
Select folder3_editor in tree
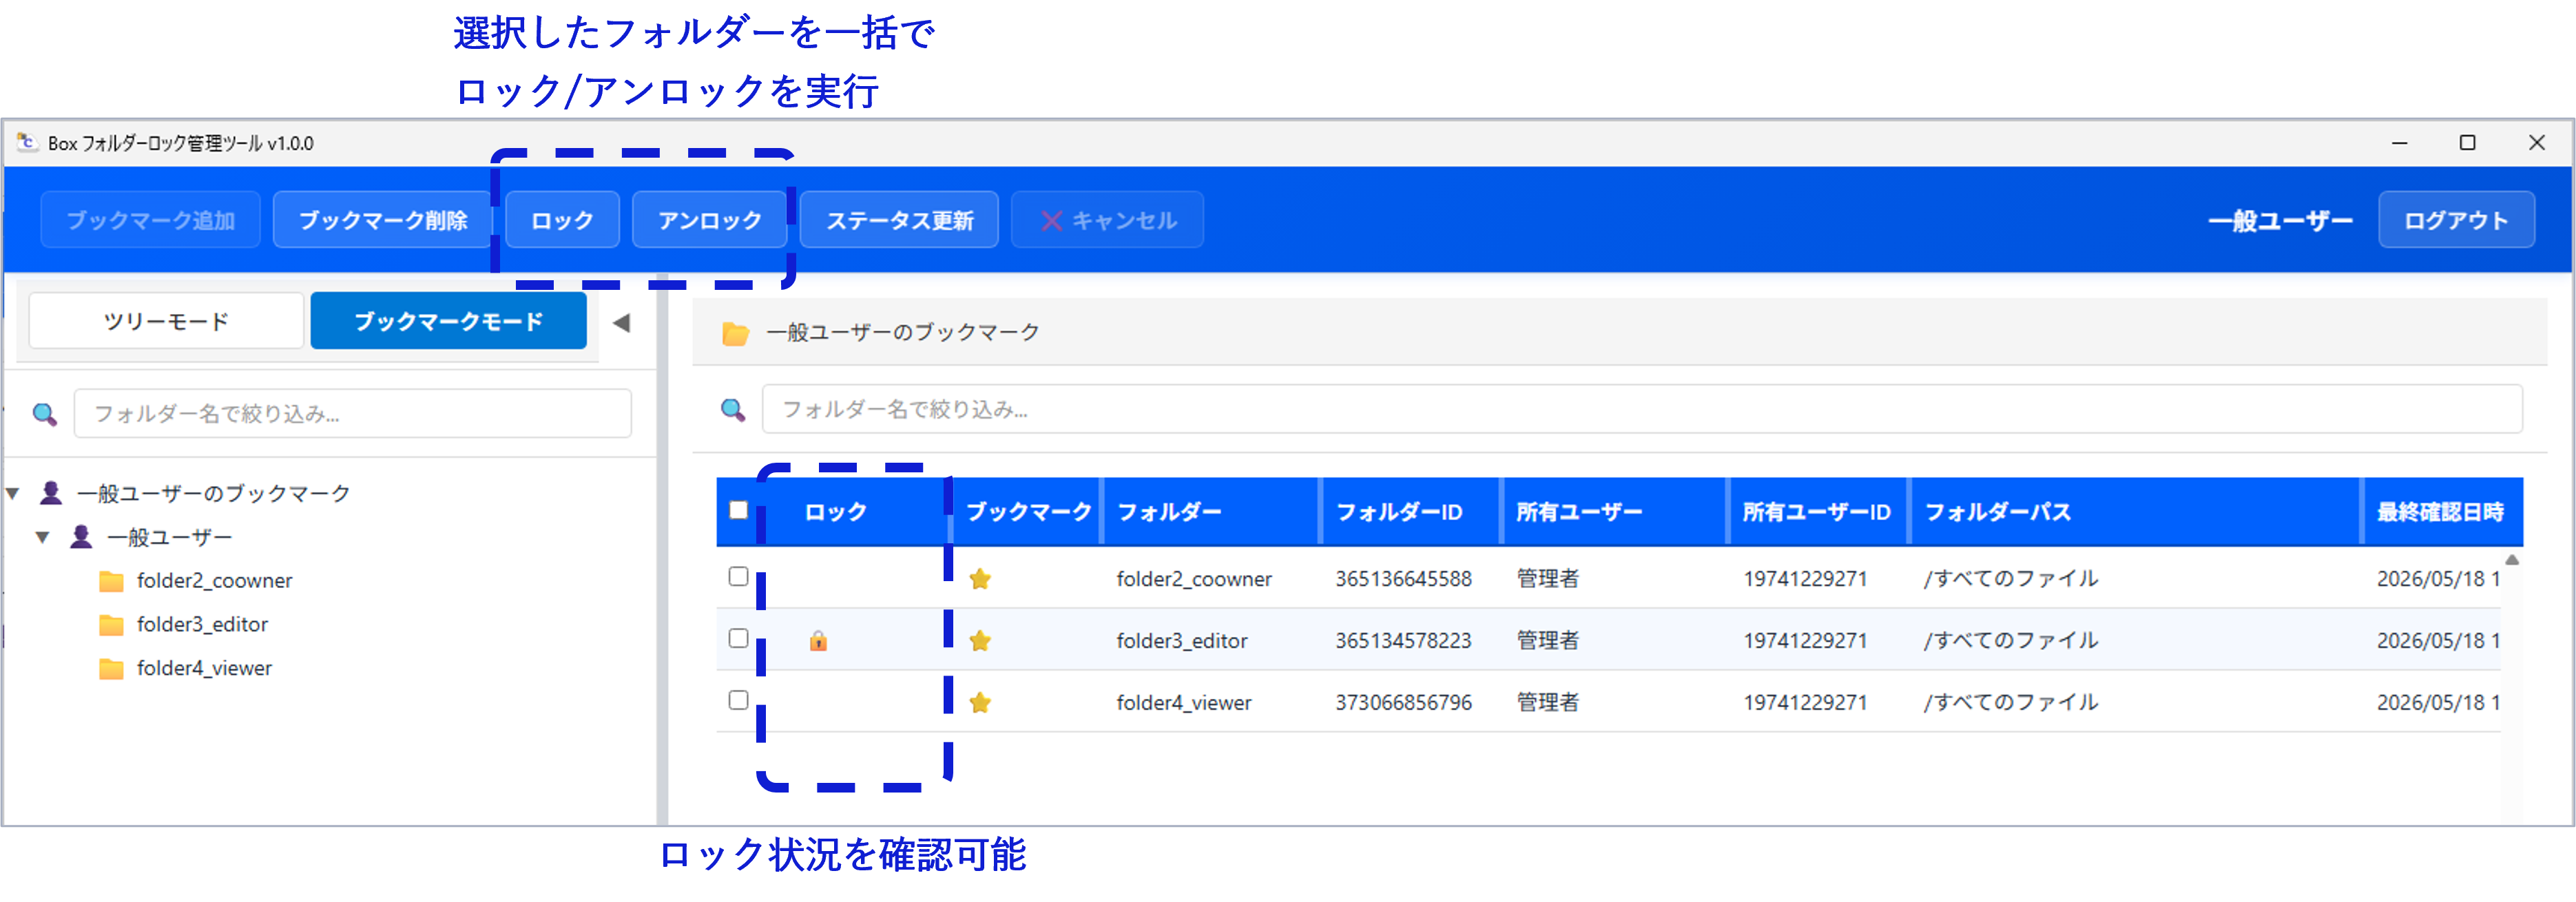point(202,624)
